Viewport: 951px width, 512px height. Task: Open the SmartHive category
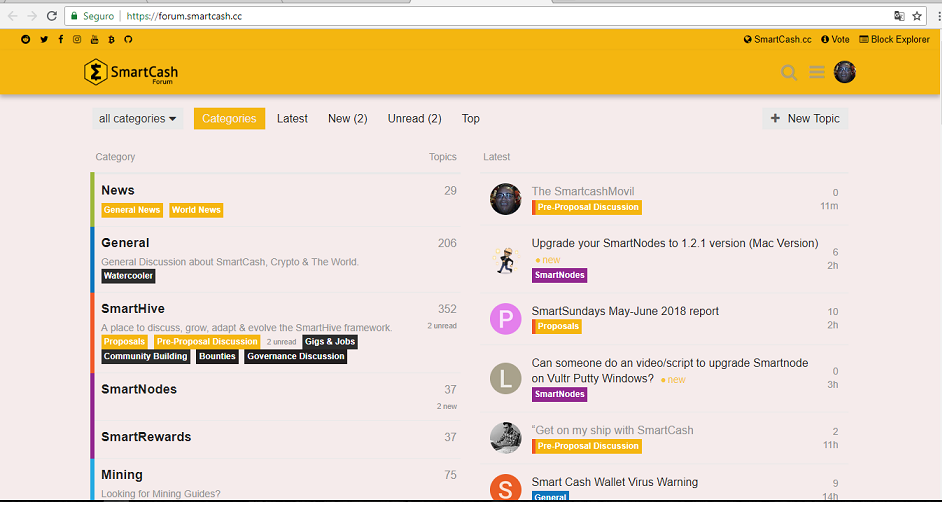133,309
